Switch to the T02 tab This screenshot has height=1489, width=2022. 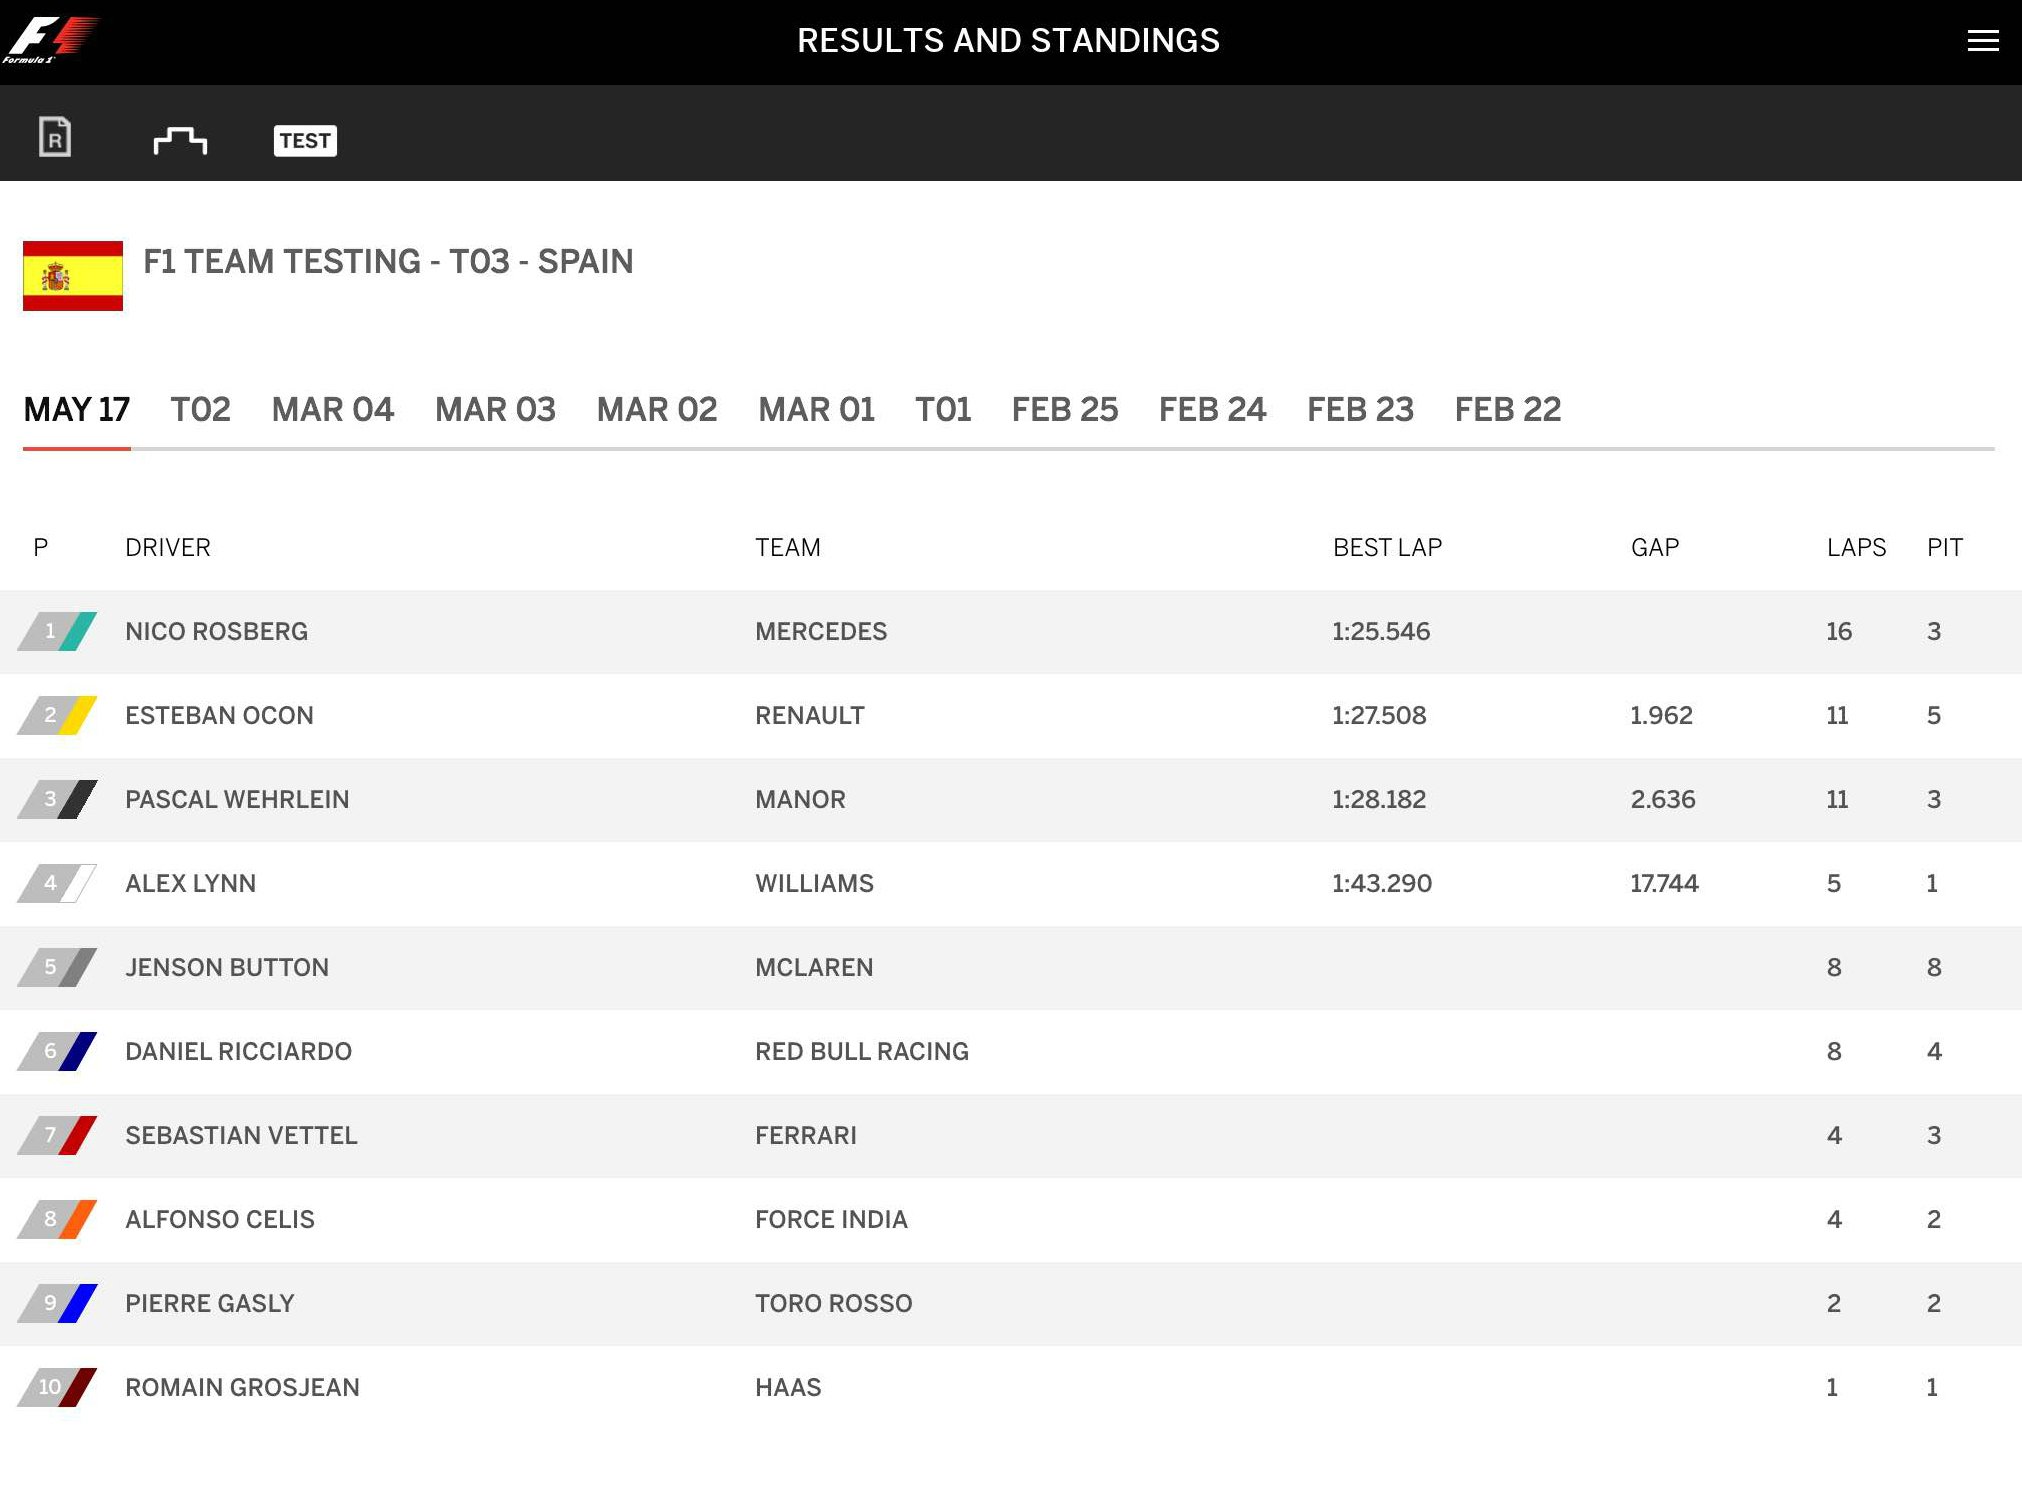(200, 410)
